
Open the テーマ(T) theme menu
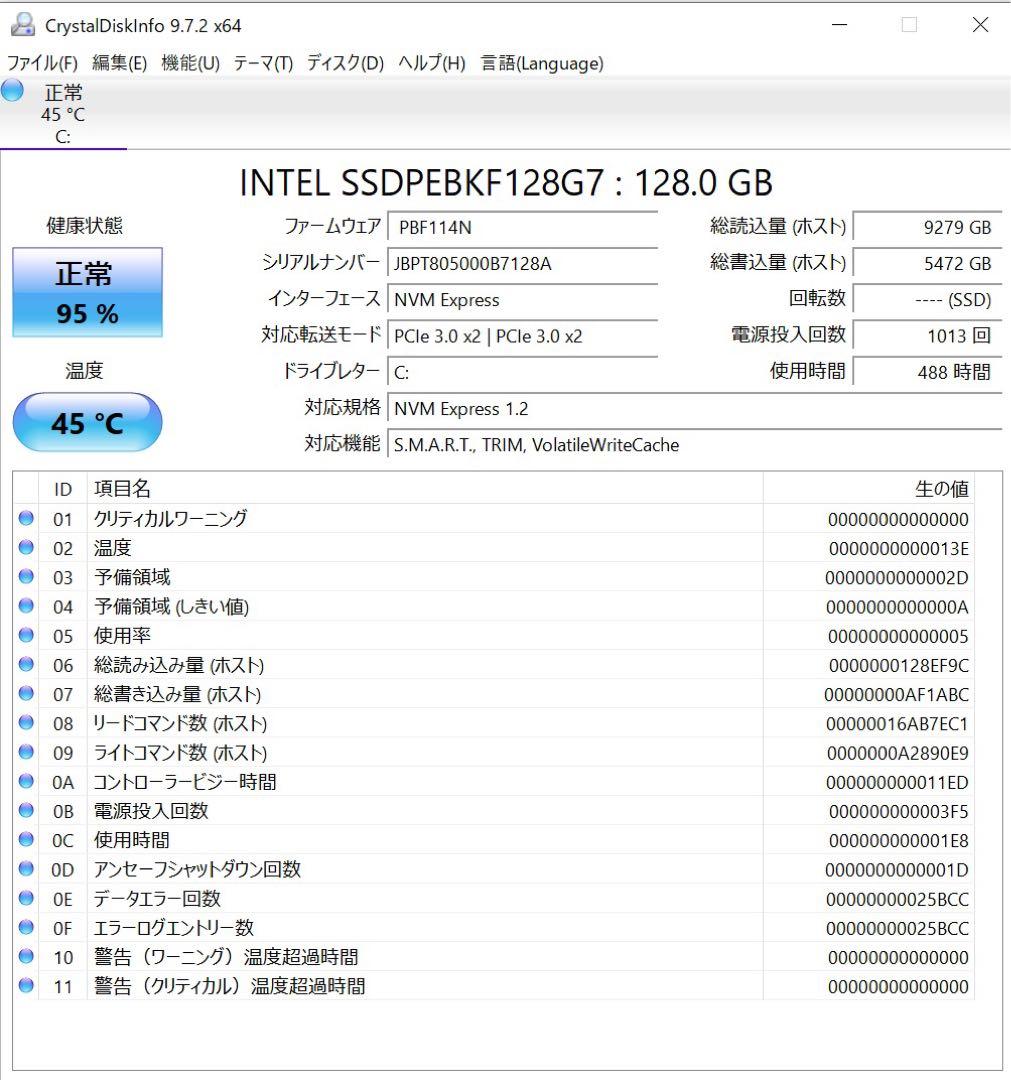[262, 63]
